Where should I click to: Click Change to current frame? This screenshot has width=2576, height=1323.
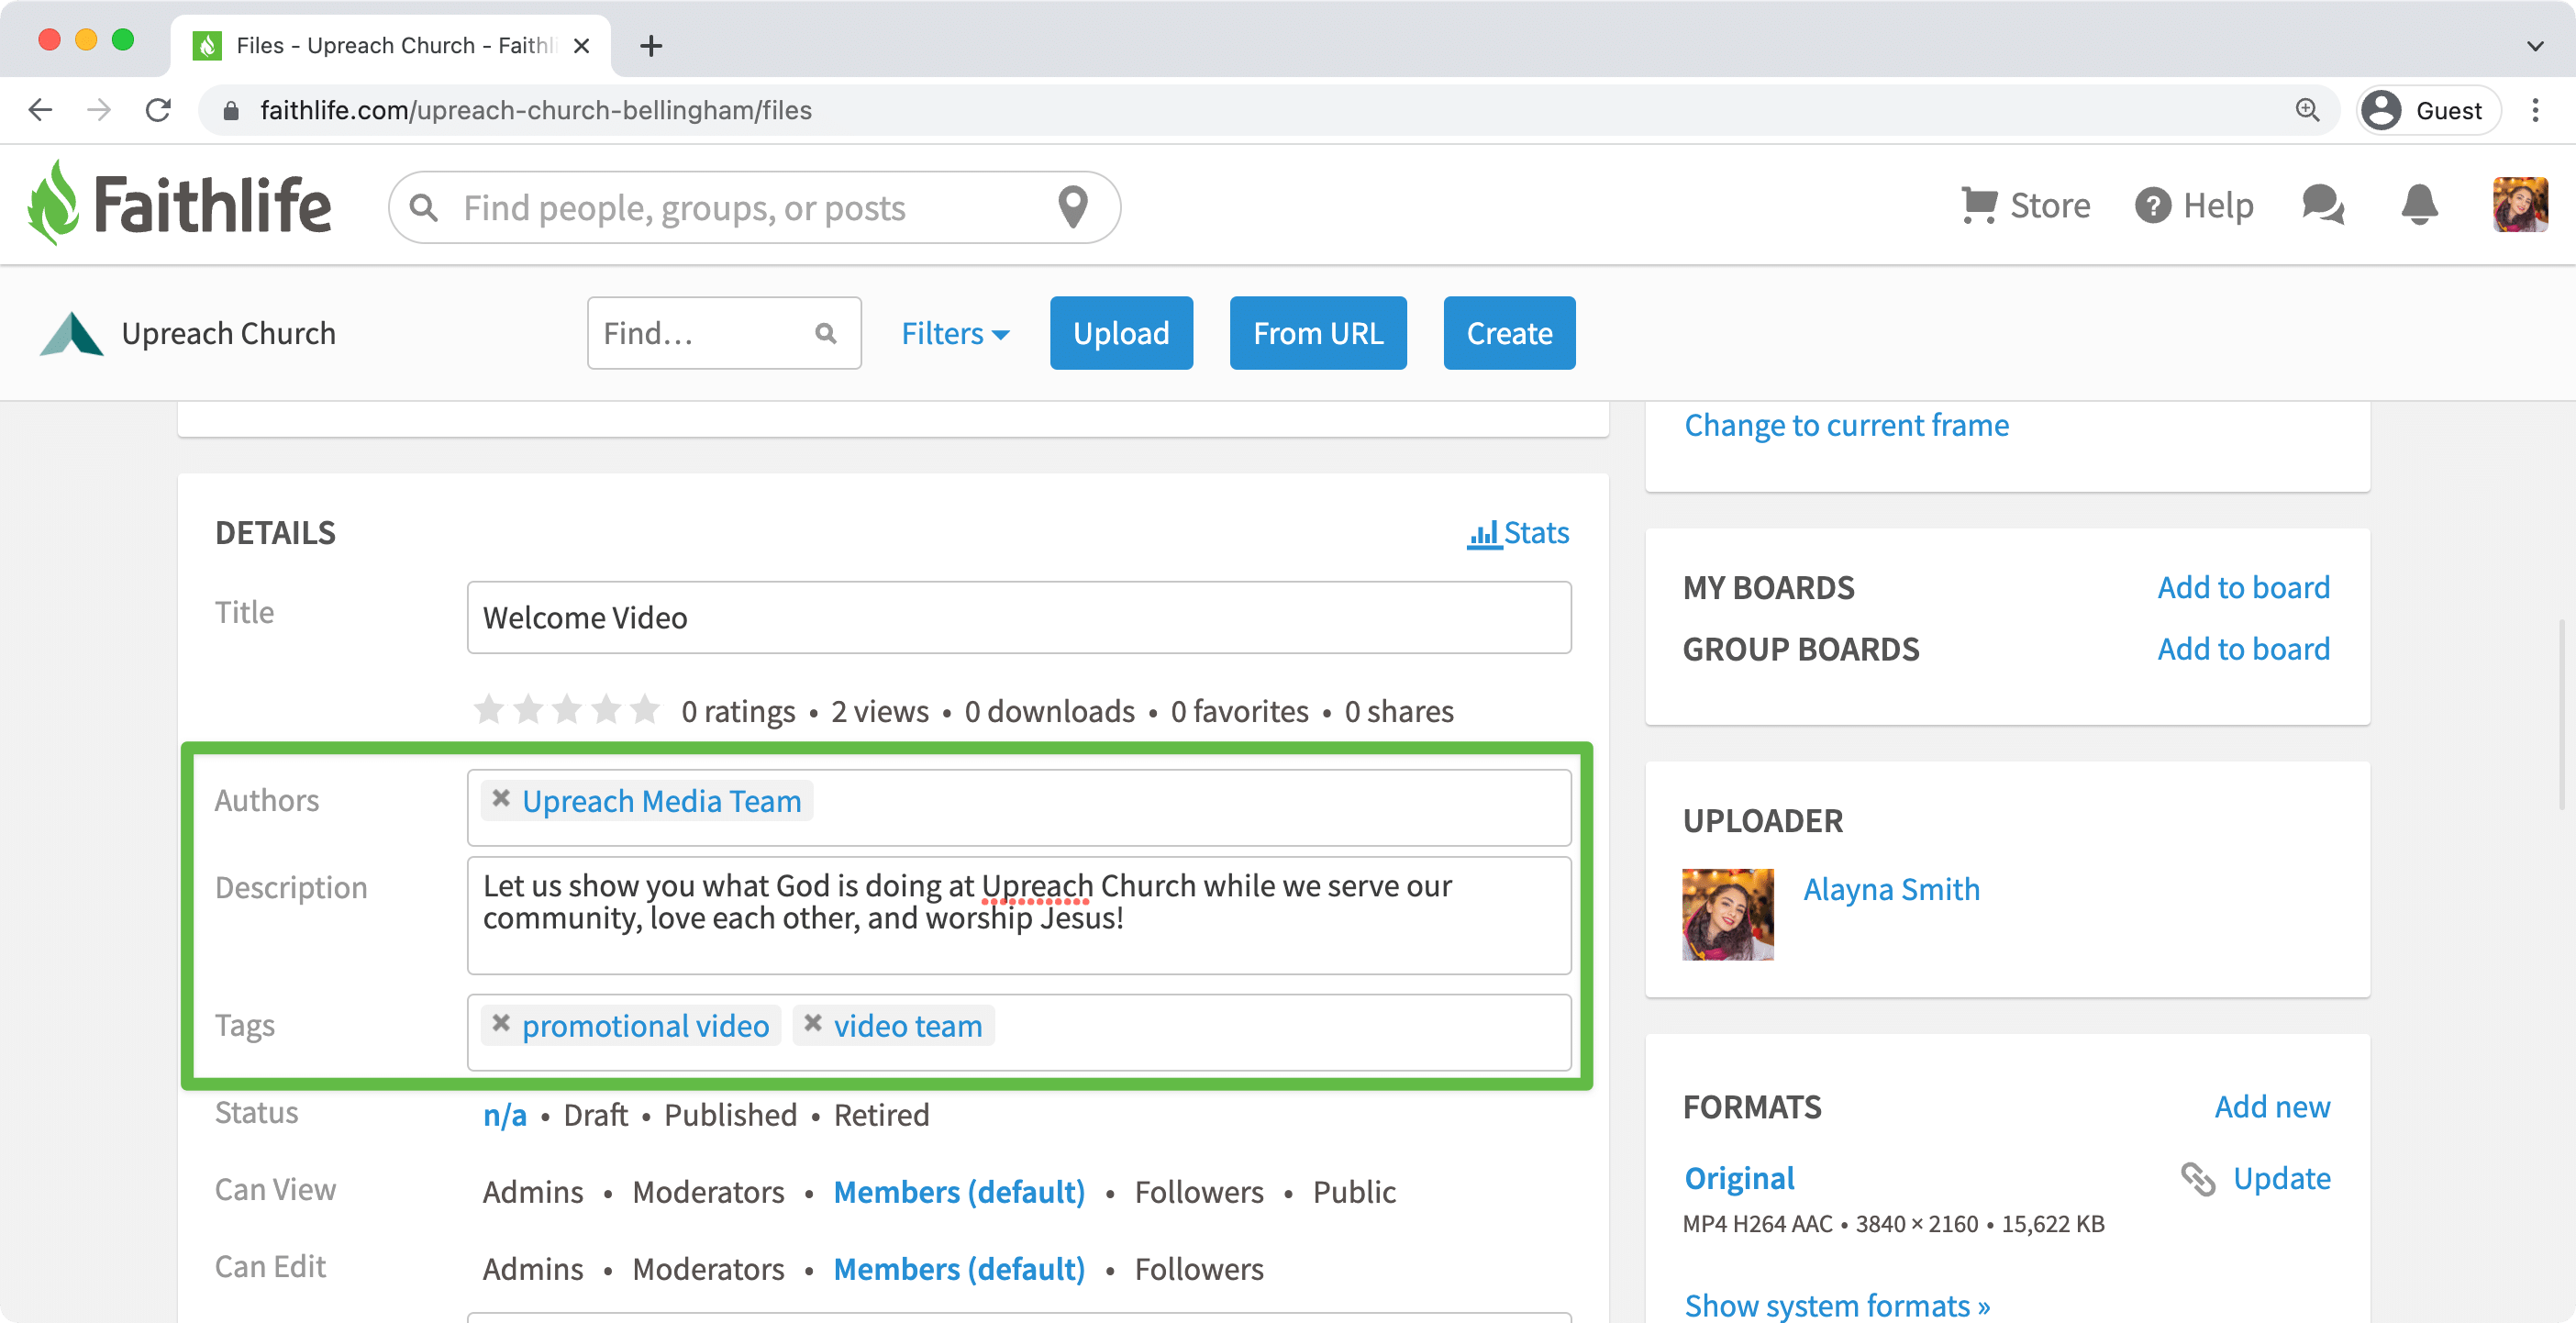point(1846,425)
